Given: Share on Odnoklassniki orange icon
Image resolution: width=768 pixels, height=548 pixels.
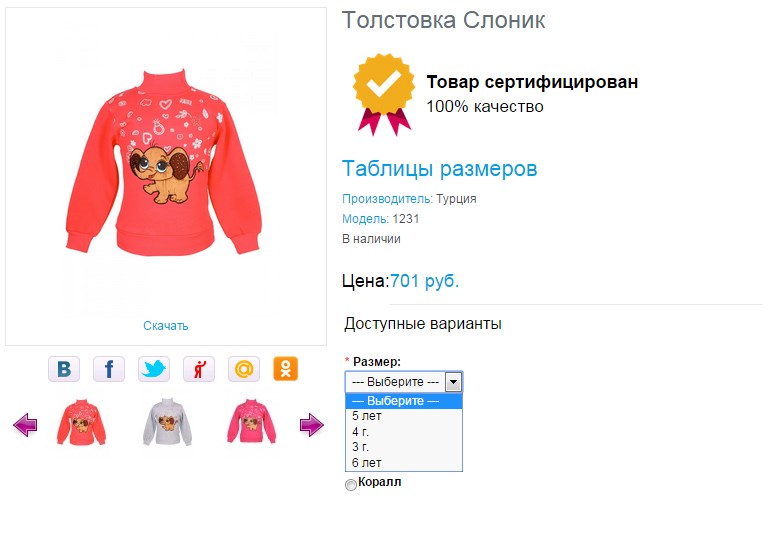Looking at the screenshot, I should pos(286,369).
